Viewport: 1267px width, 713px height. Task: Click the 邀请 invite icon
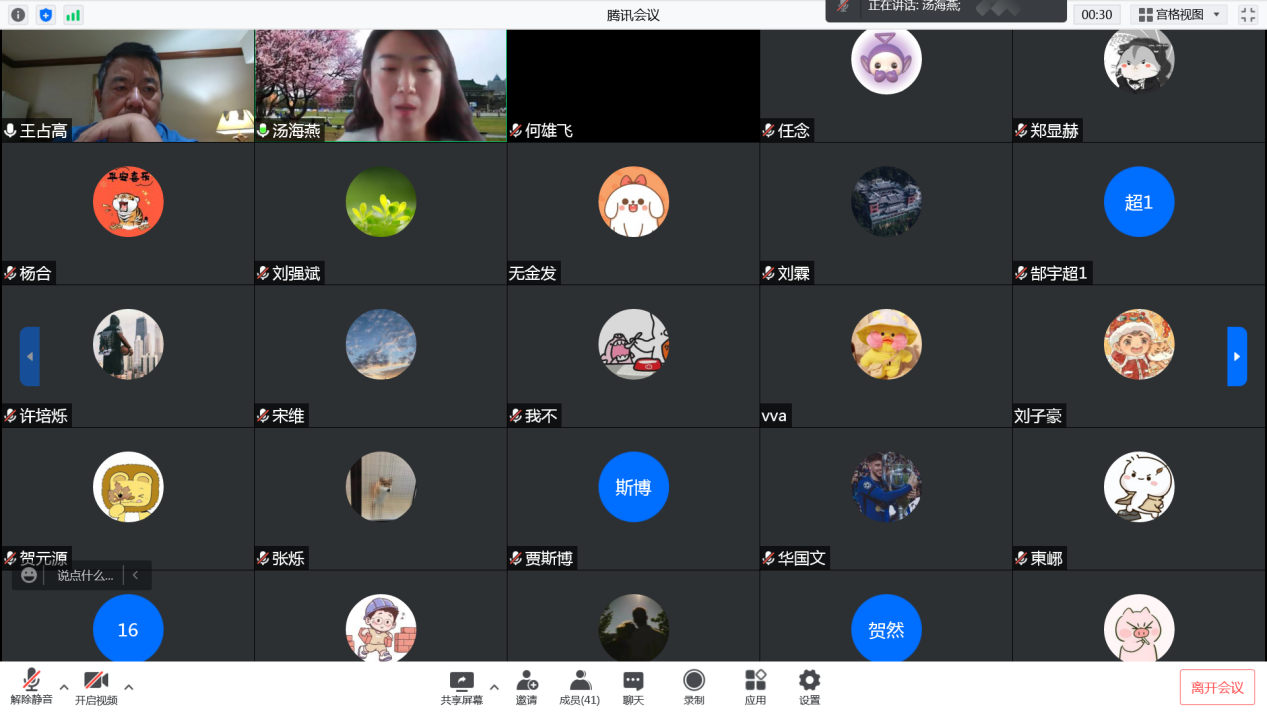(527, 687)
